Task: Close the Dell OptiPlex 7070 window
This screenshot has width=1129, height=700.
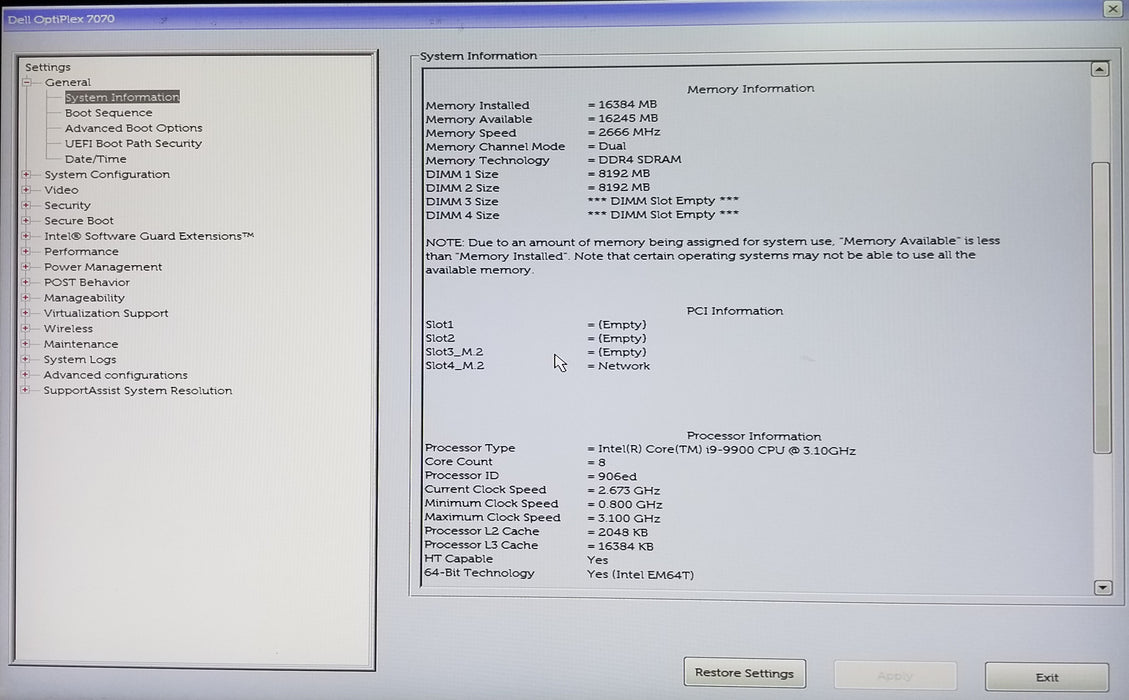Action: click(1112, 9)
